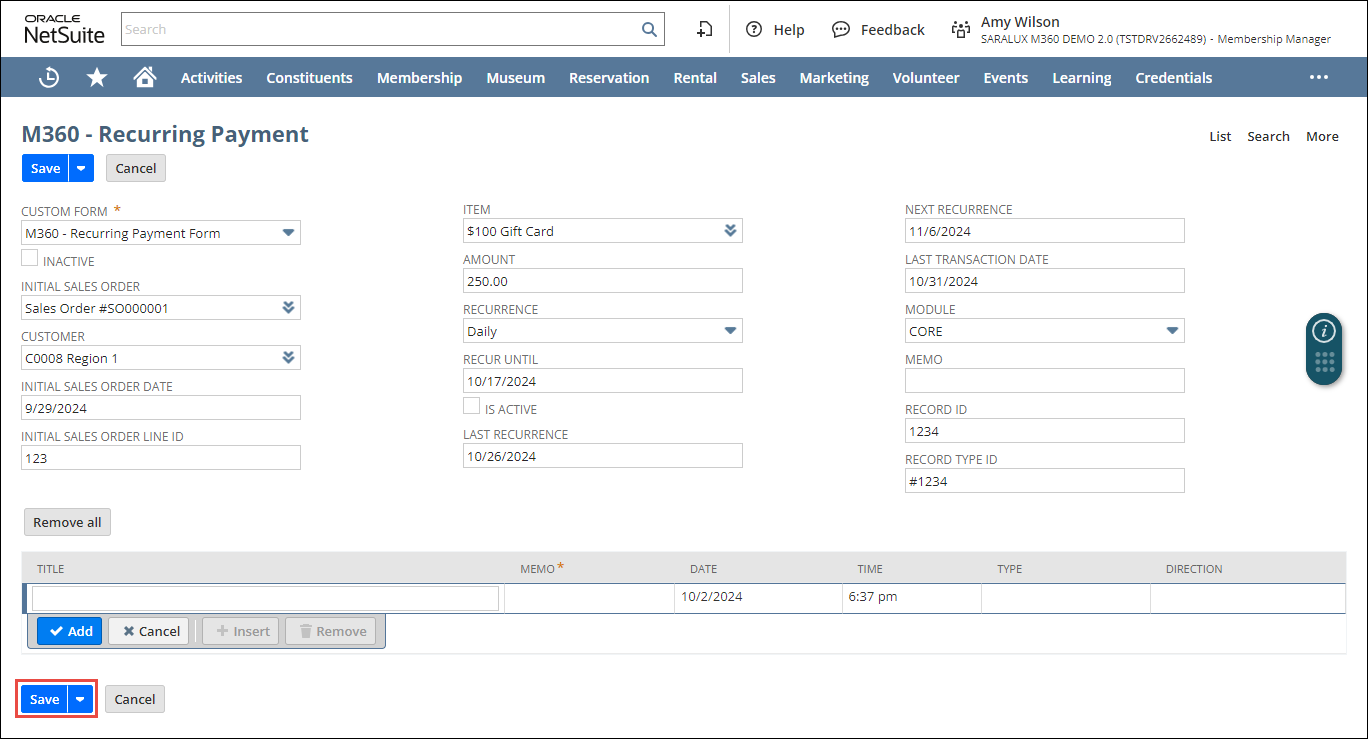Open the Membership menu
The image size is (1368, 739).
click(x=419, y=77)
